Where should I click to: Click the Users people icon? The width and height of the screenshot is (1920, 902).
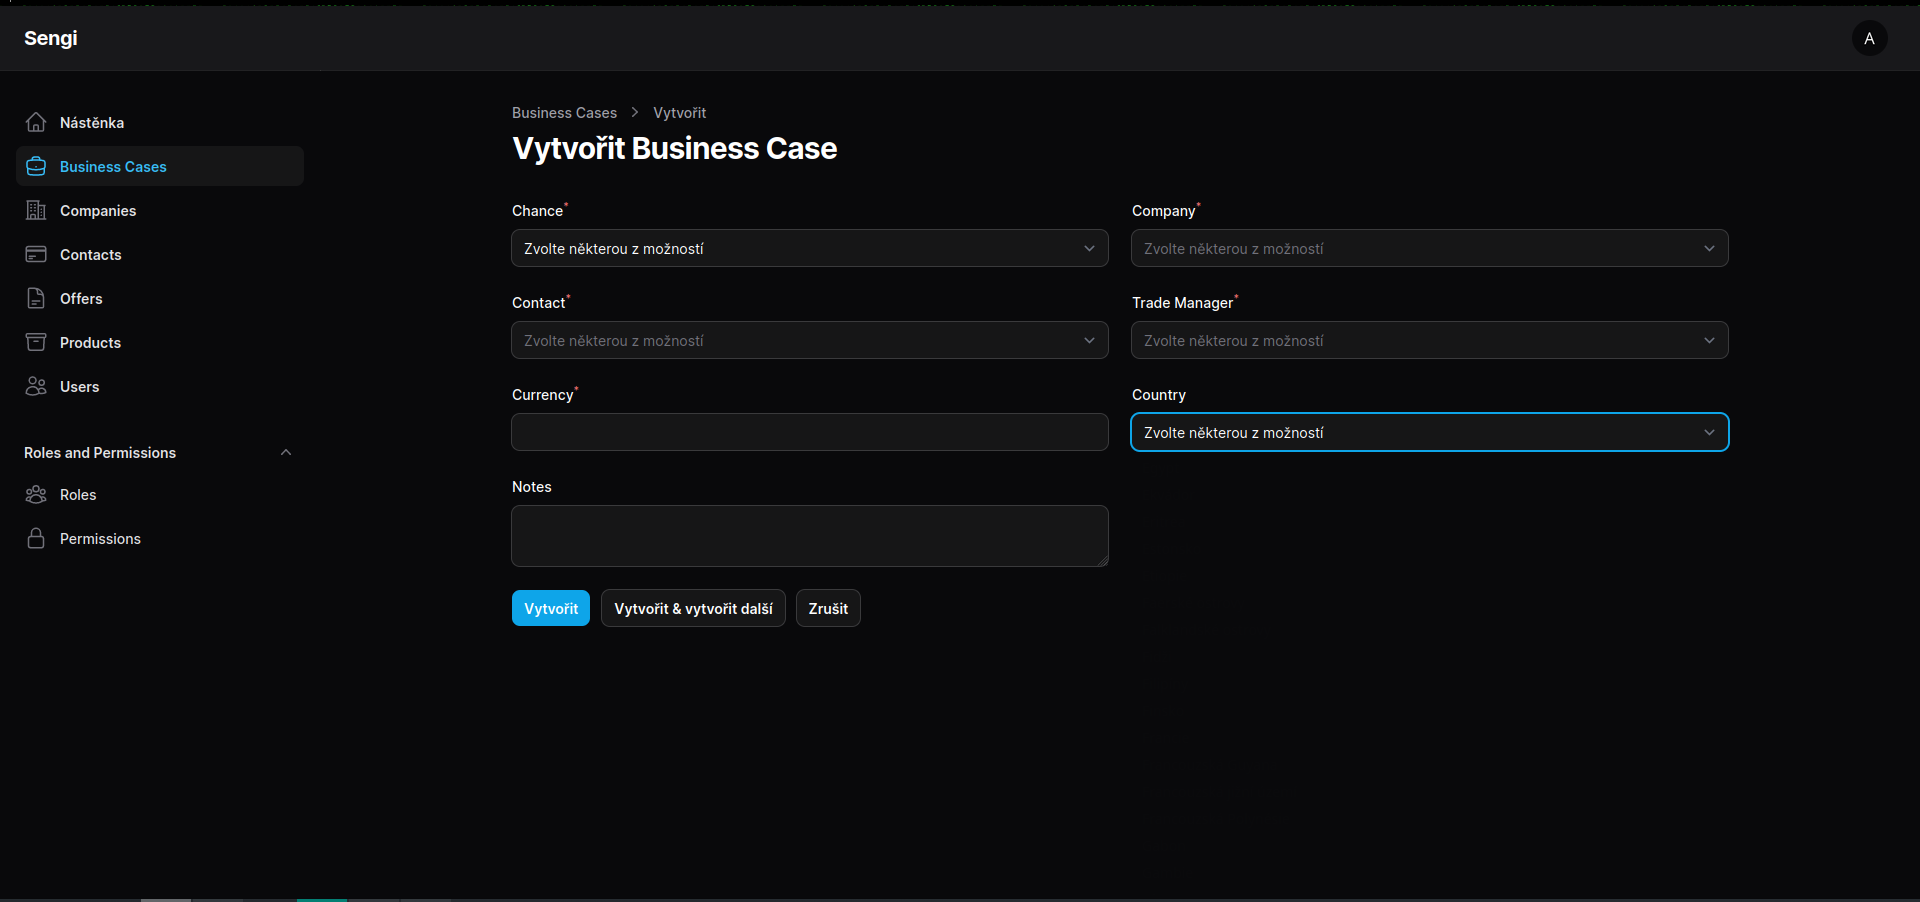click(x=36, y=386)
